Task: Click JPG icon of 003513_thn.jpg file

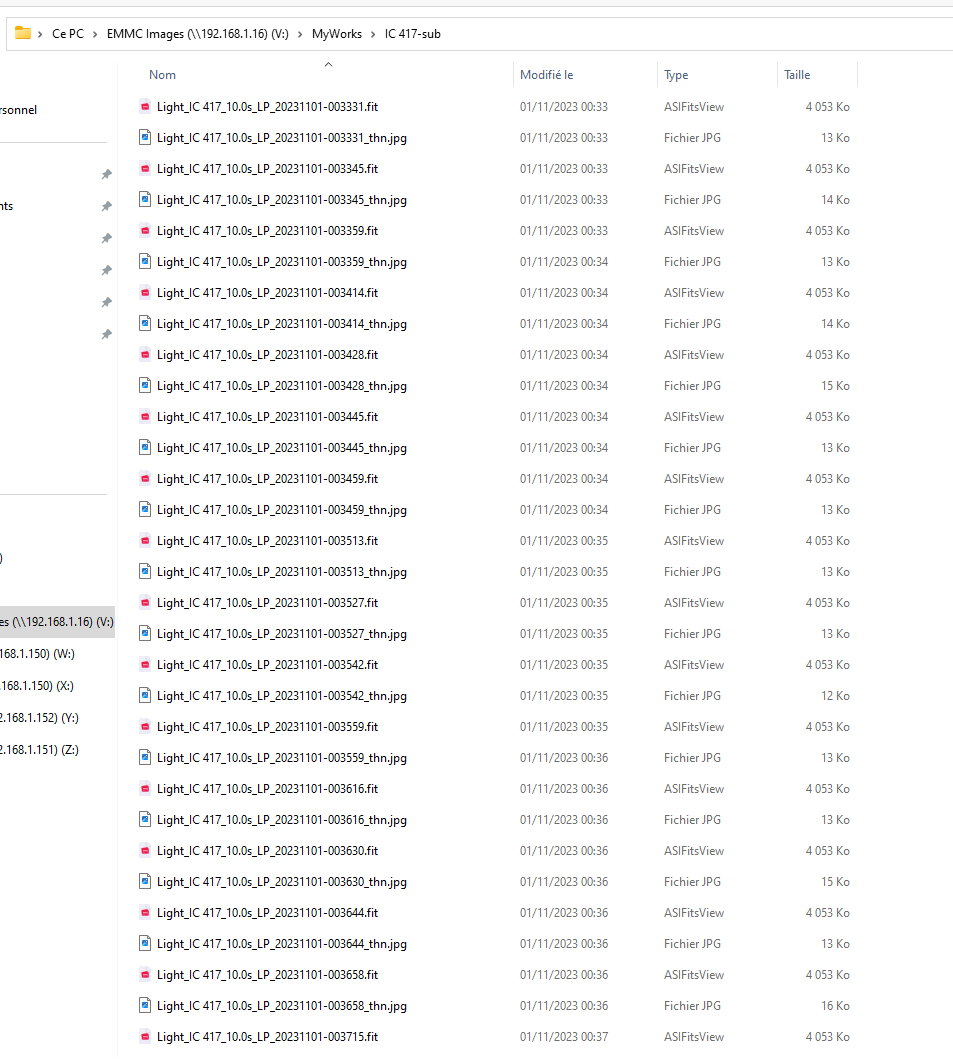Action: pyautogui.click(x=145, y=572)
